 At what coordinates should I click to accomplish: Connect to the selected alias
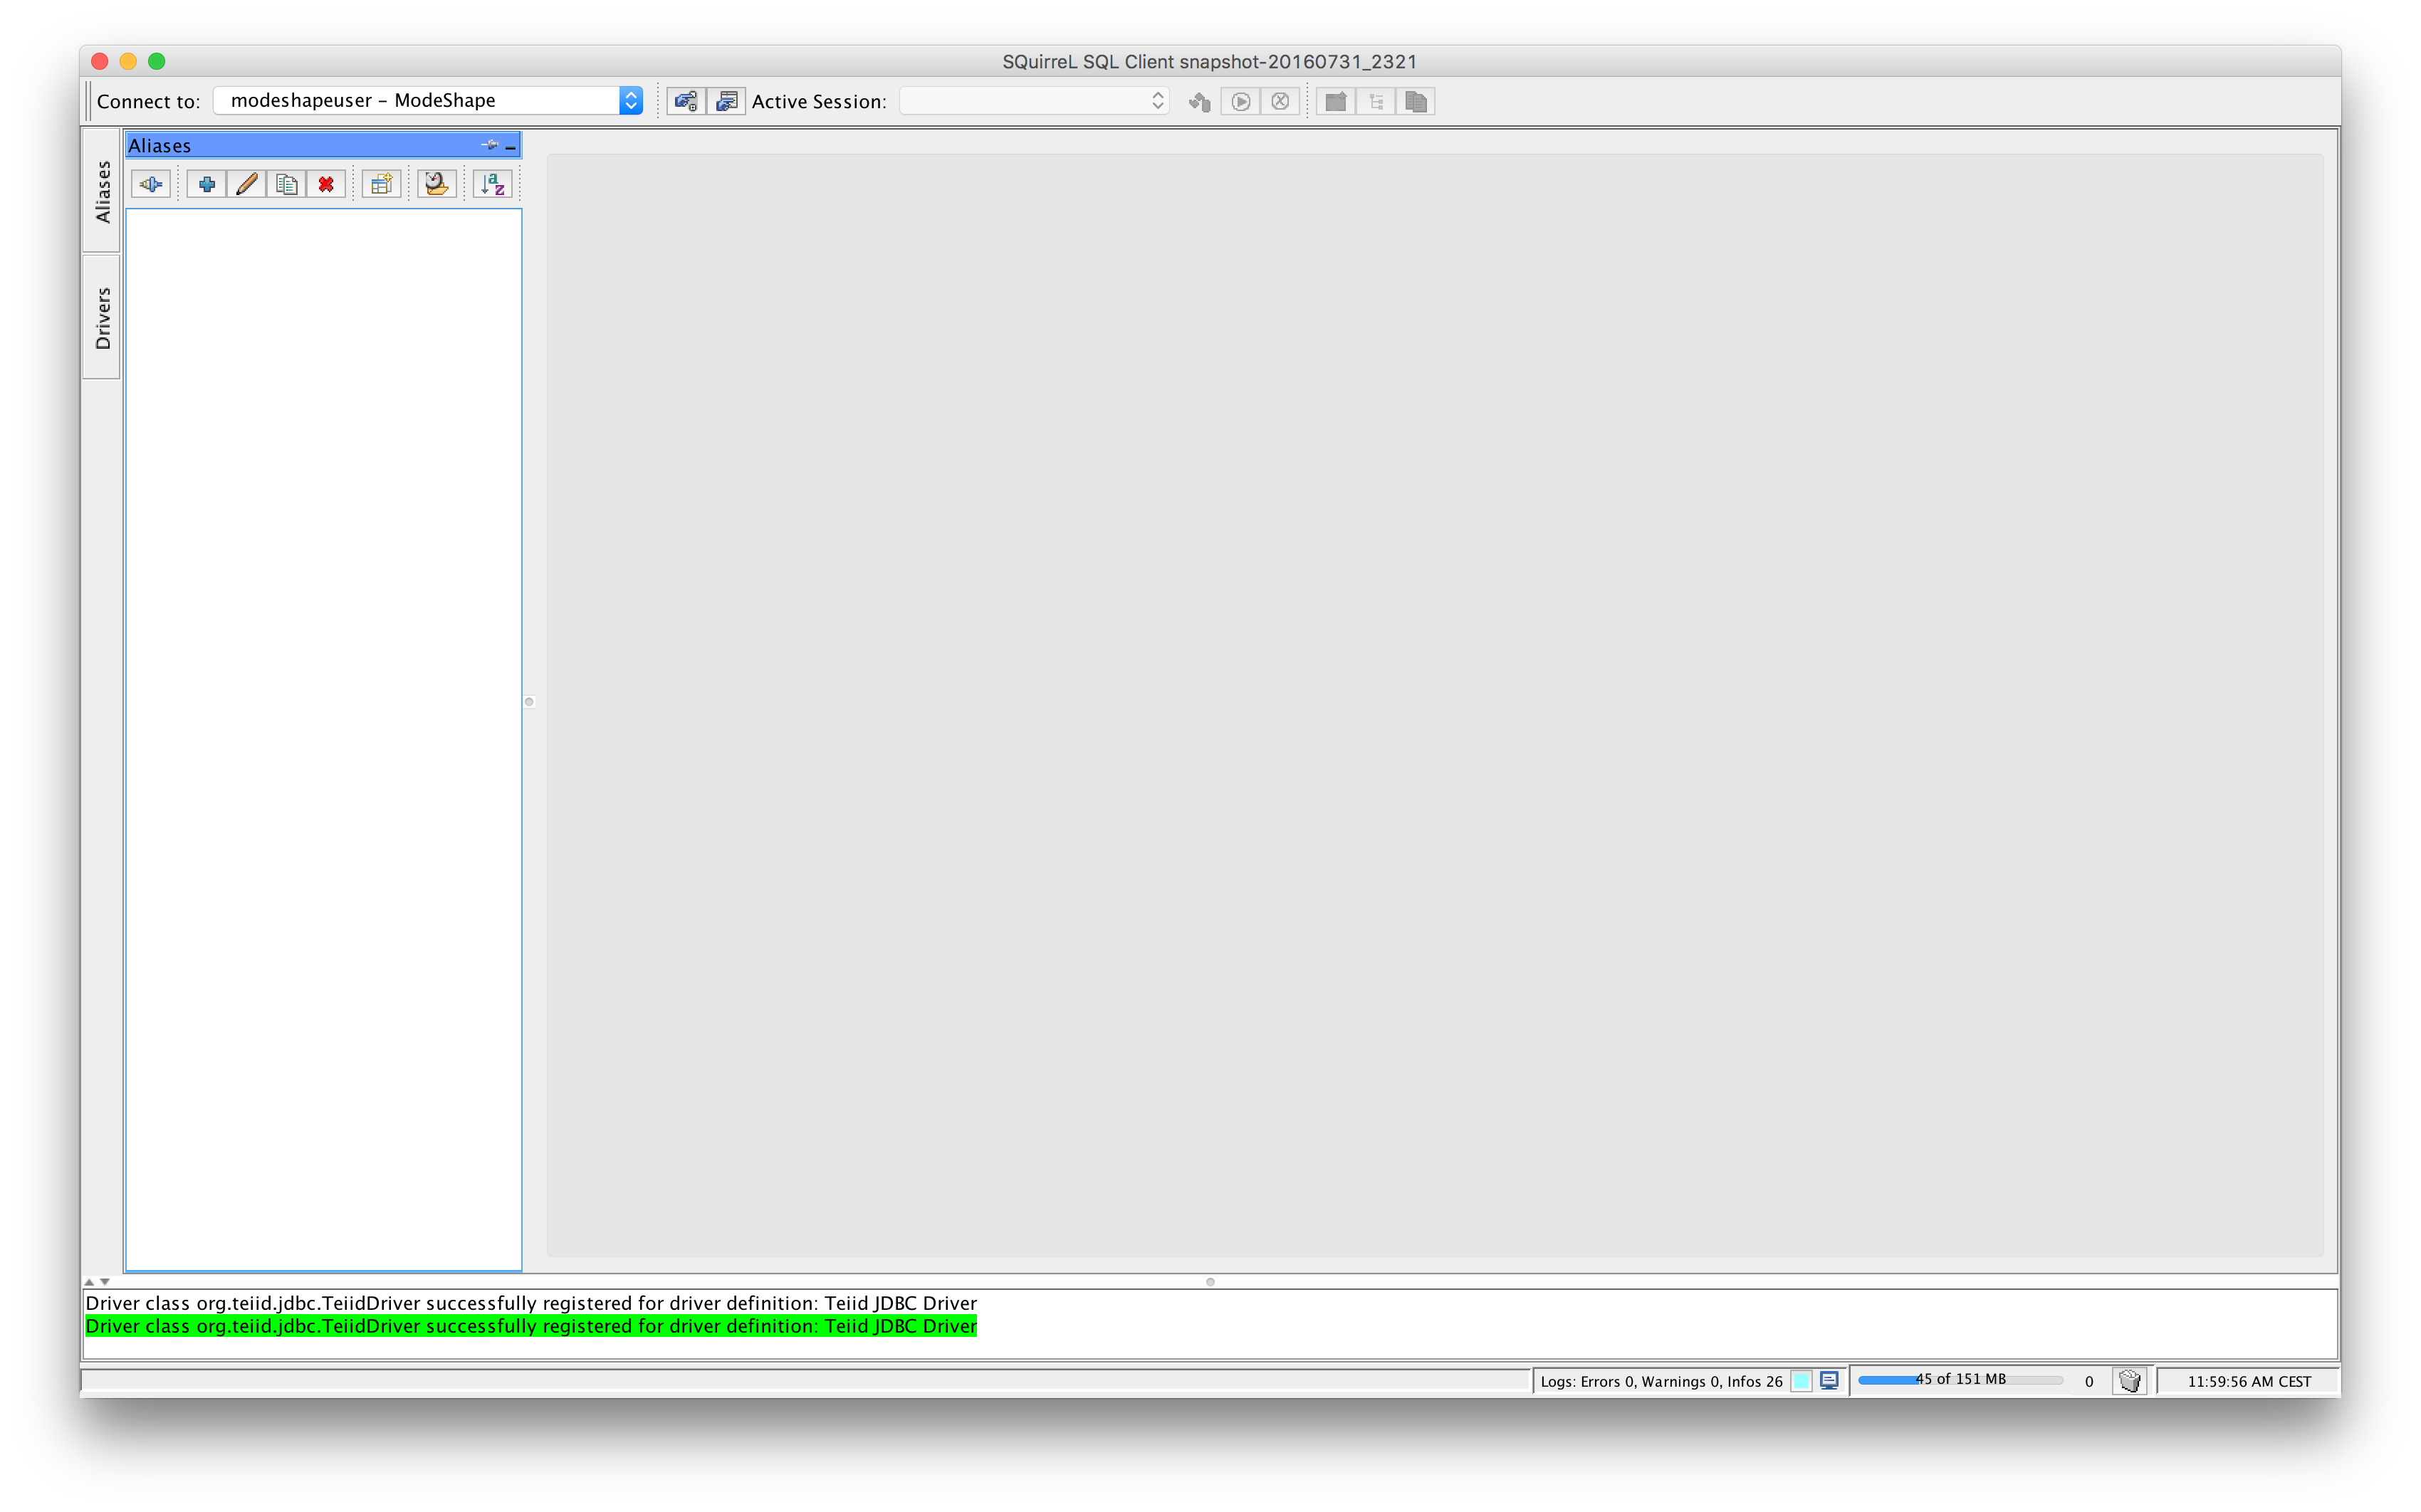tap(151, 183)
